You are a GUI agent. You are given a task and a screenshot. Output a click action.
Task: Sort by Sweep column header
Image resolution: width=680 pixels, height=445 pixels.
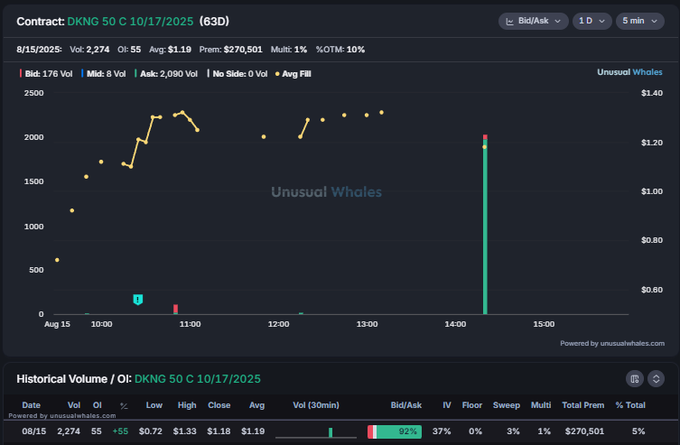click(x=506, y=405)
